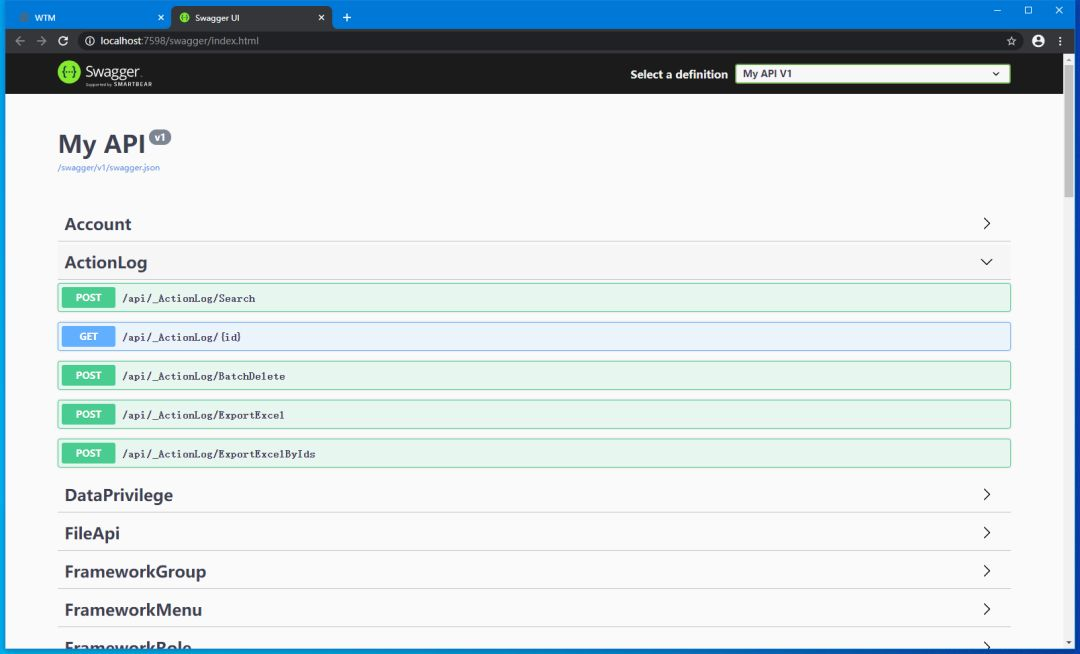This screenshot has height=654, width=1080.
Task: Minimize the browser window
Action: 997,10
